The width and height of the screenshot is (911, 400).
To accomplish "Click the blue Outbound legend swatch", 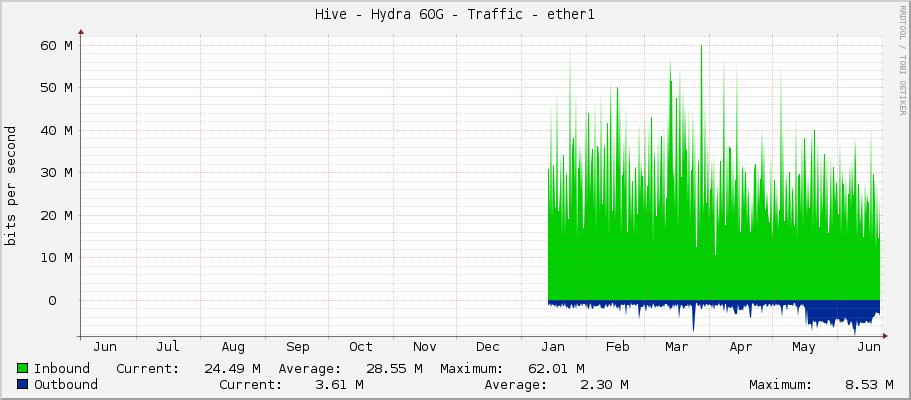I will click(23, 384).
